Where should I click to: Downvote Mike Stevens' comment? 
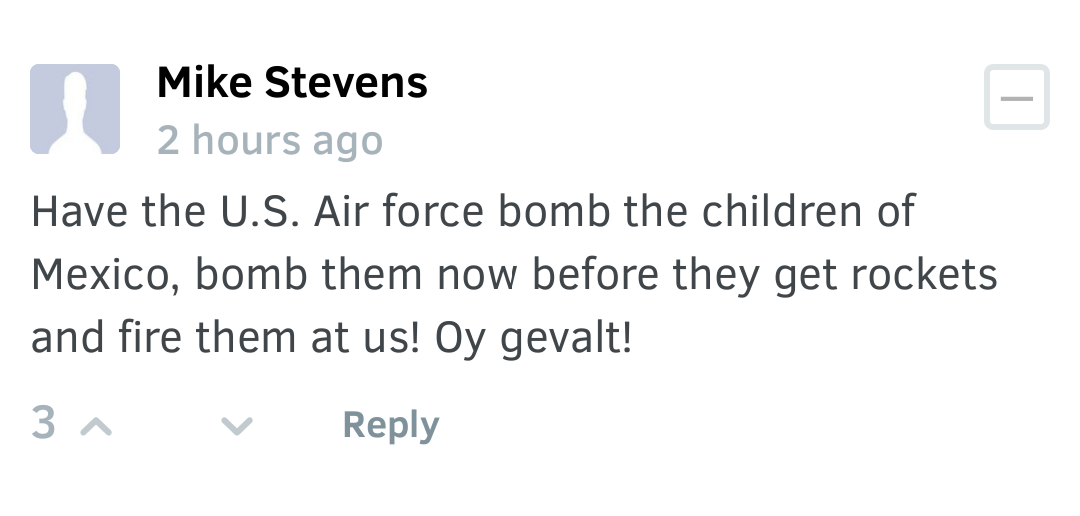click(237, 427)
